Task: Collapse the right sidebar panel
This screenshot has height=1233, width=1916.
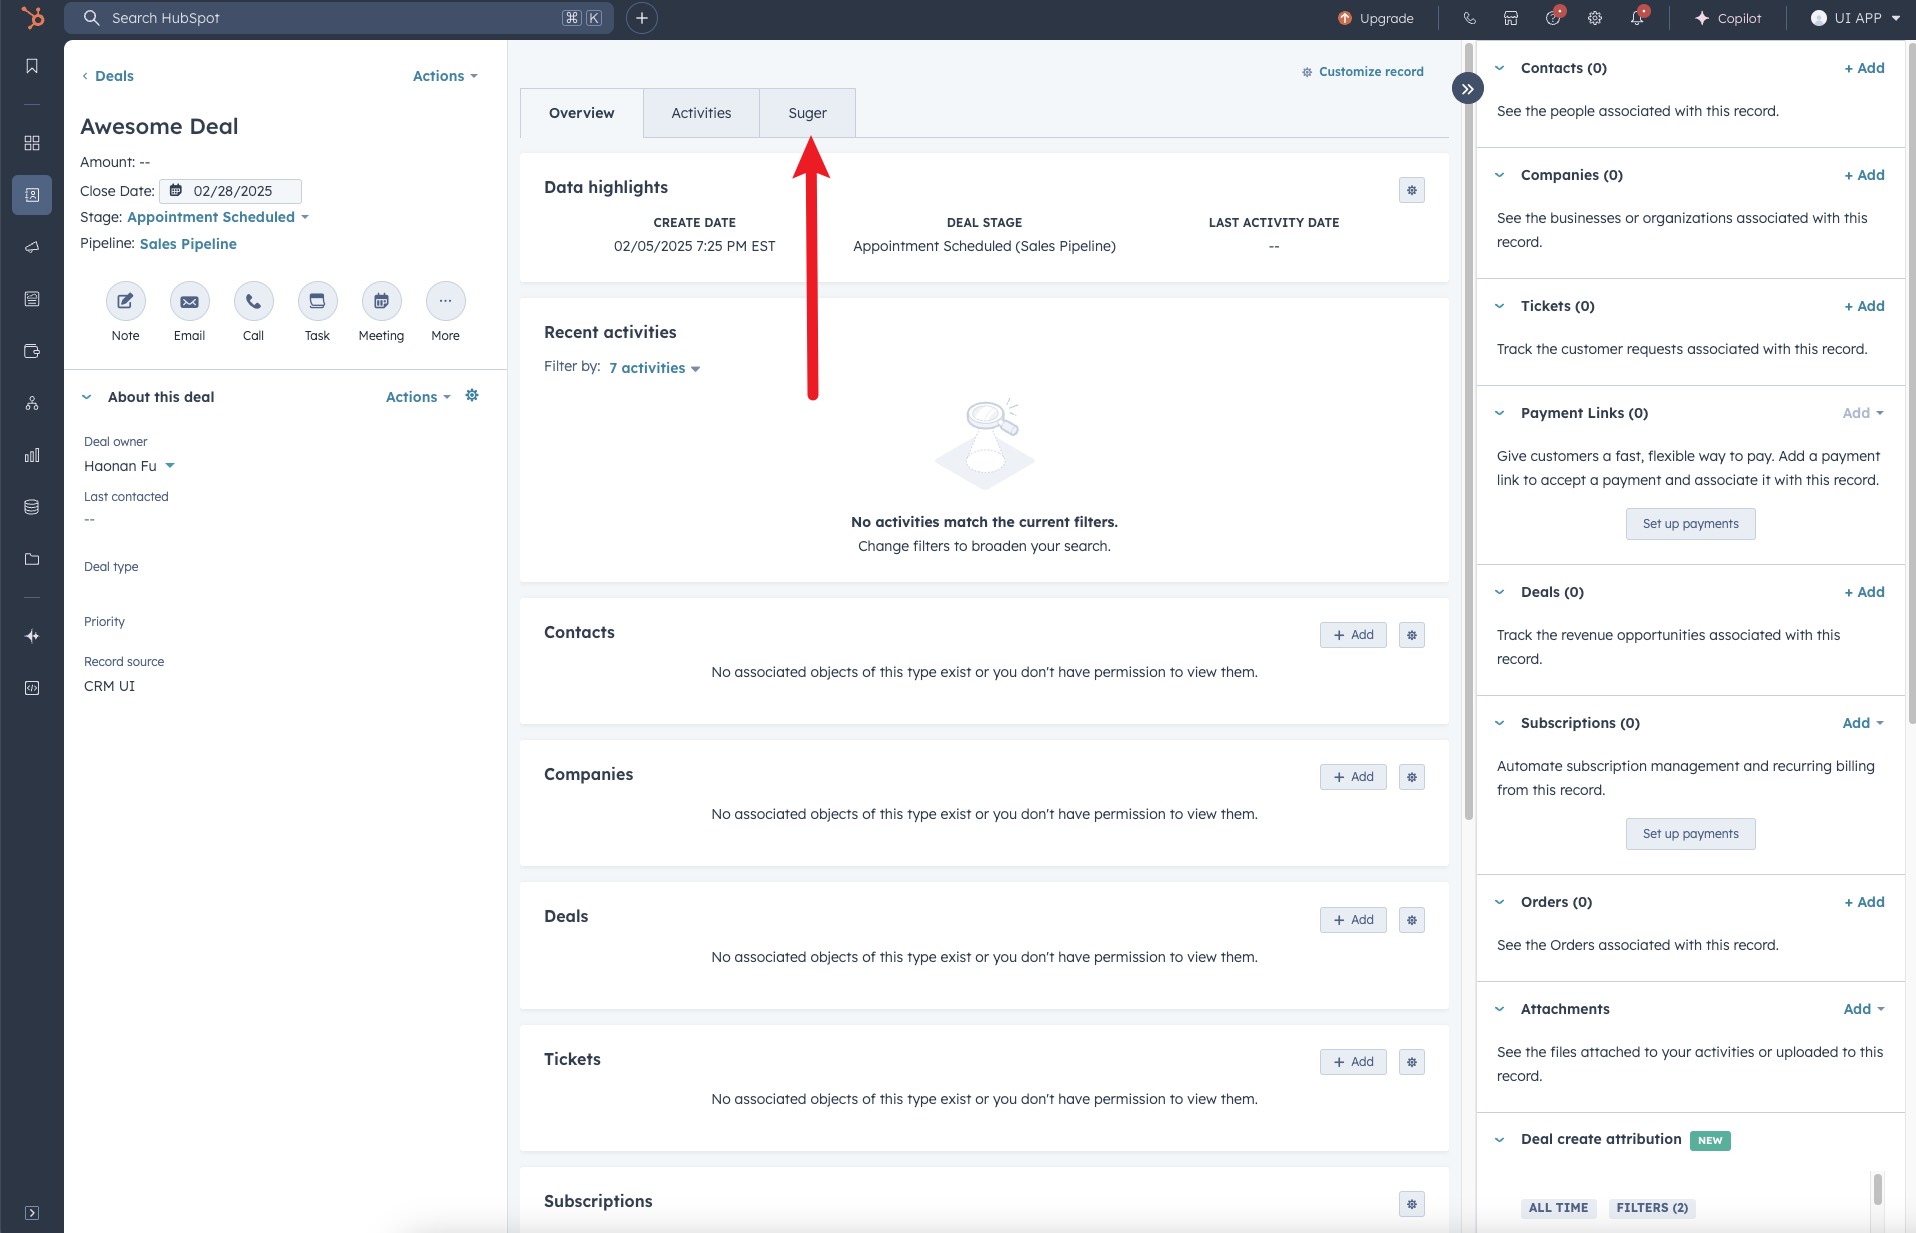Action: click(x=1467, y=88)
